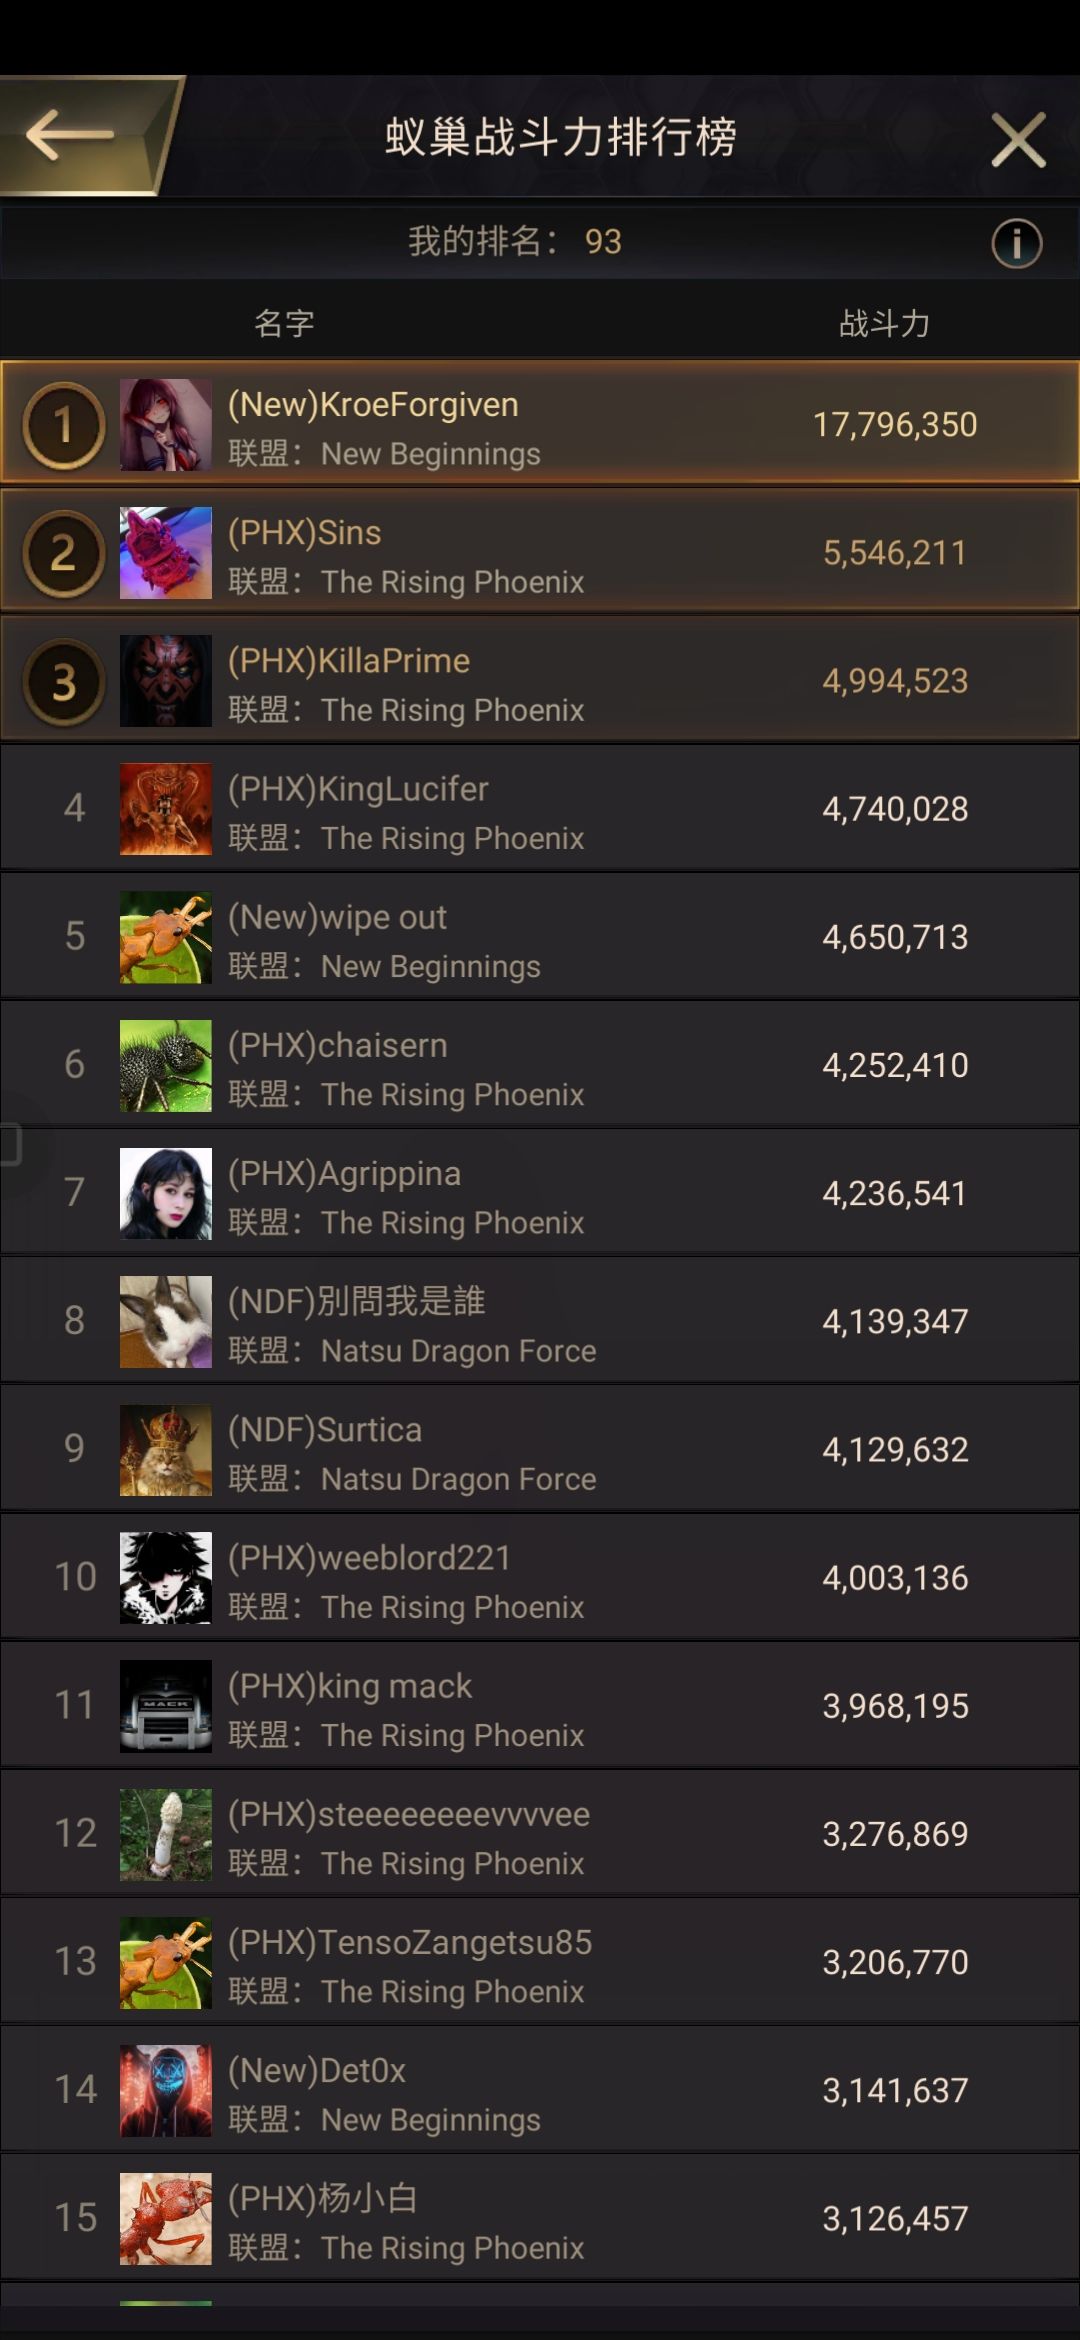The width and height of the screenshot is (1080, 2340).
Task: Open the info icon next to my rank
Action: (x=1016, y=243)
